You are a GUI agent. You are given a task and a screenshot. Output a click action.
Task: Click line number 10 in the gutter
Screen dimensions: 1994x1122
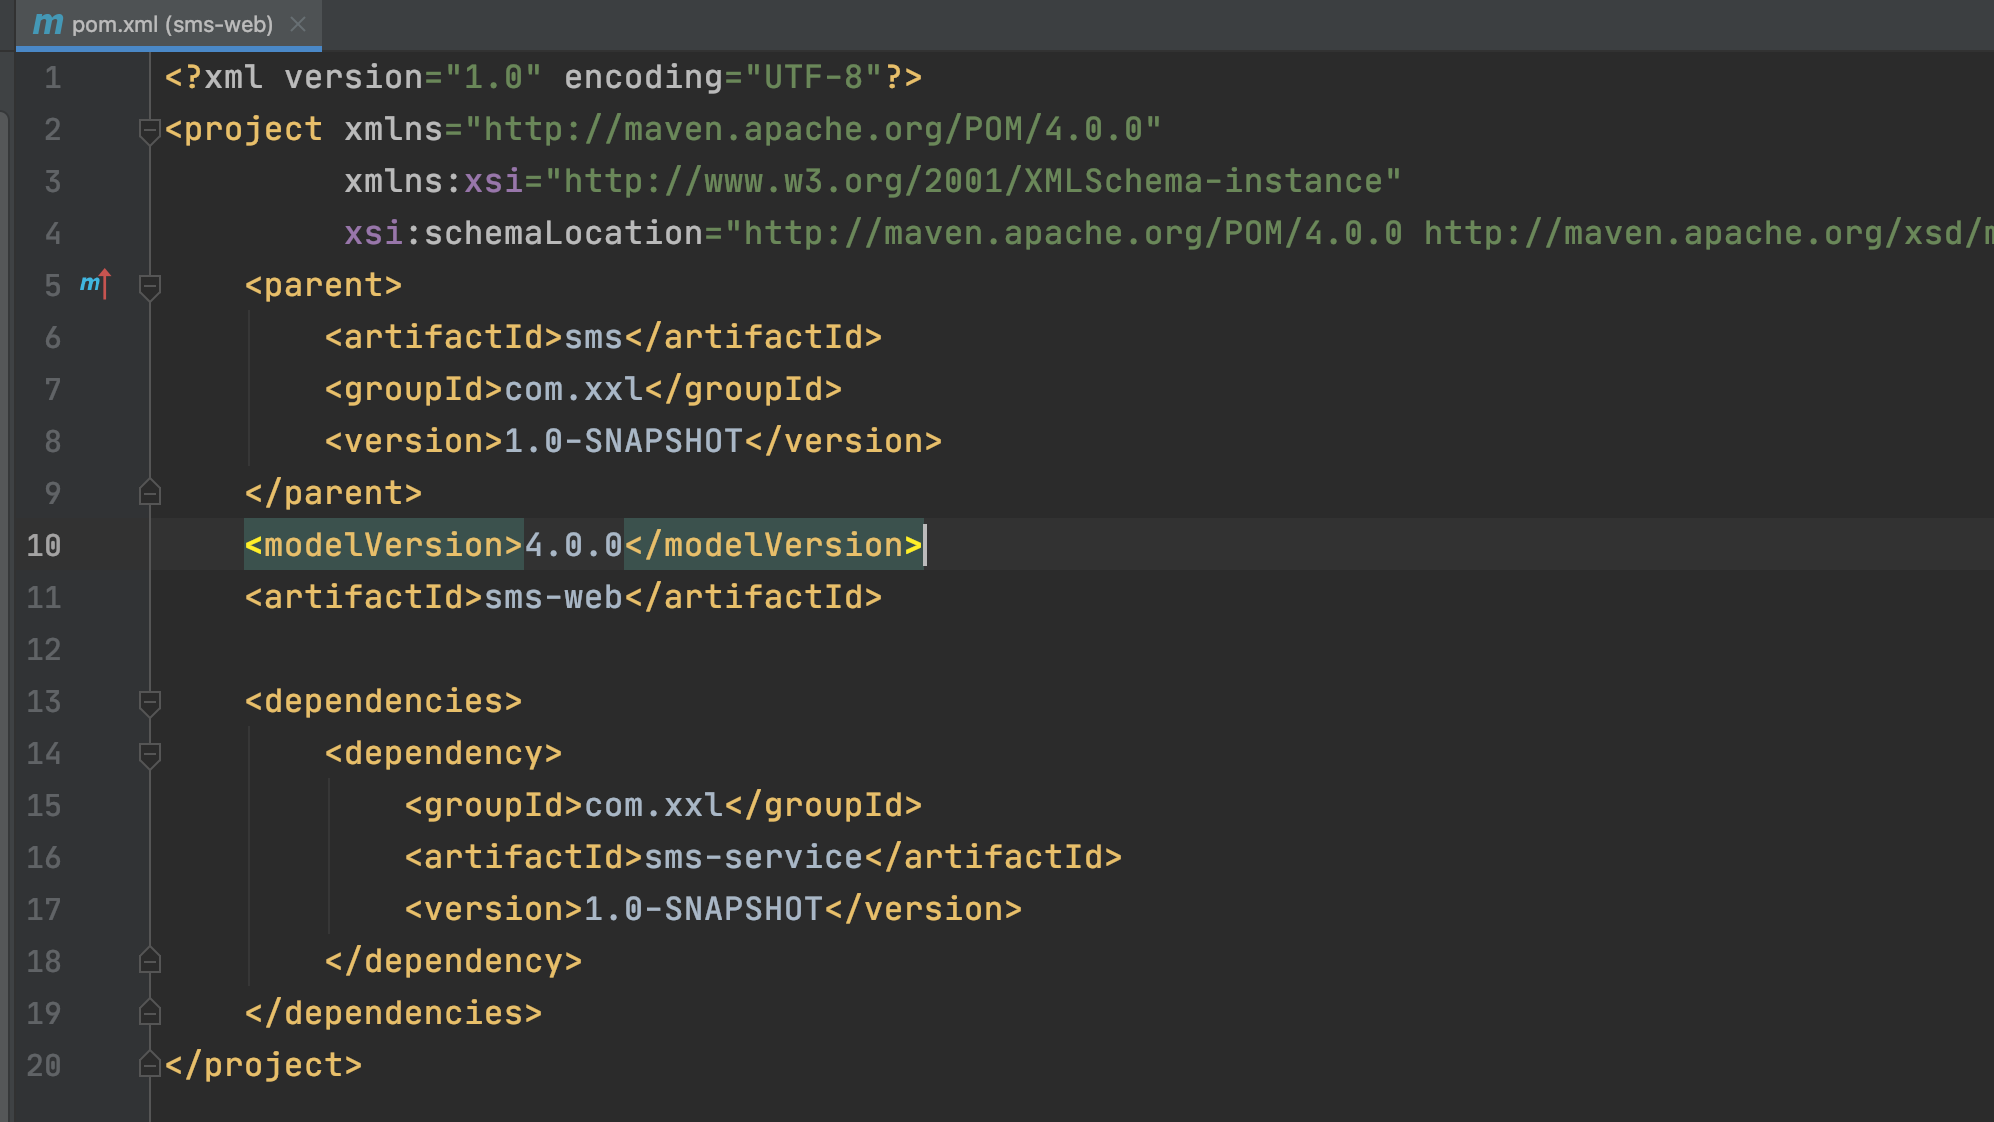44,546
